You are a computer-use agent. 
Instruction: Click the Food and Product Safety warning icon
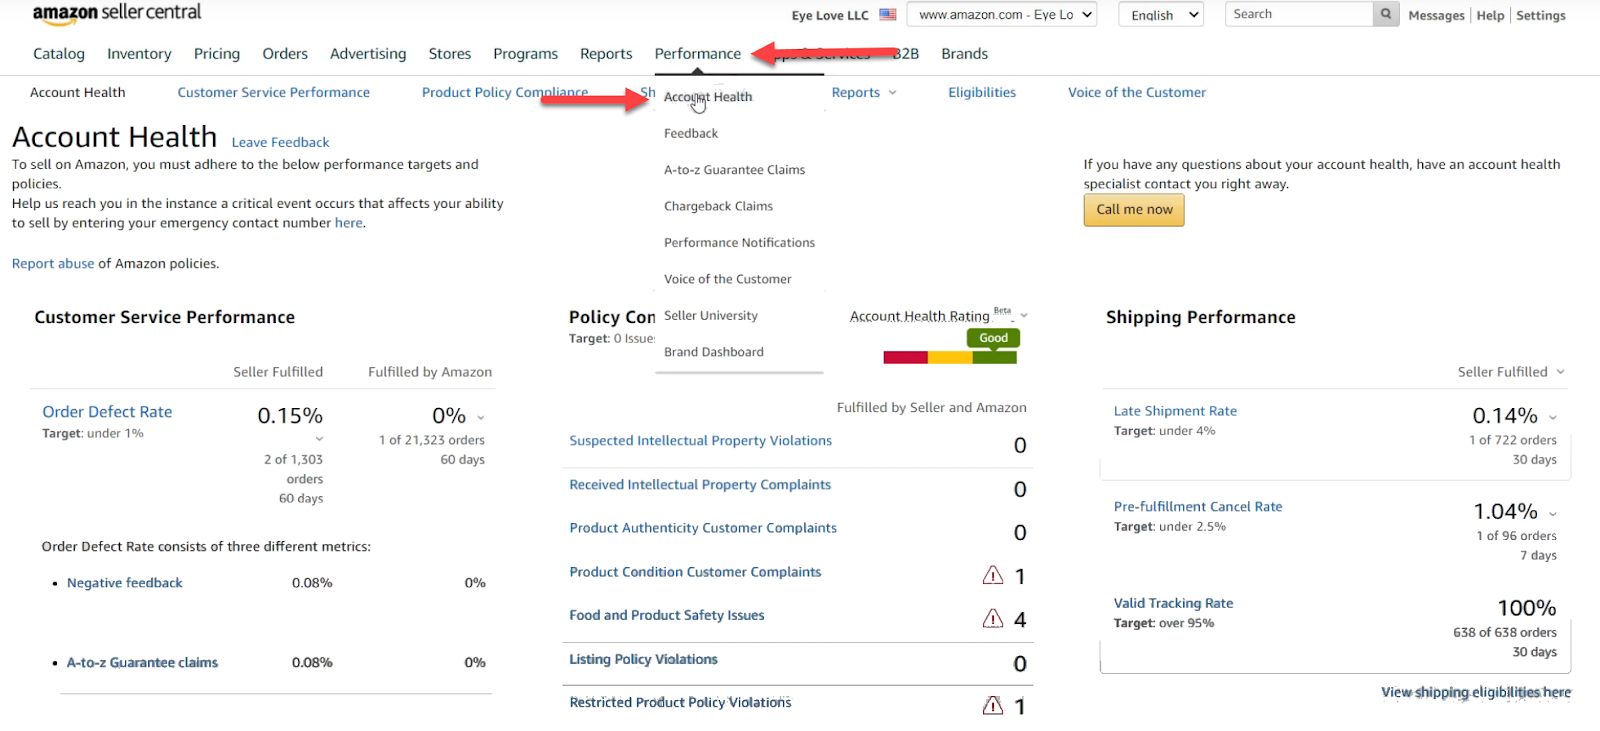993,619
